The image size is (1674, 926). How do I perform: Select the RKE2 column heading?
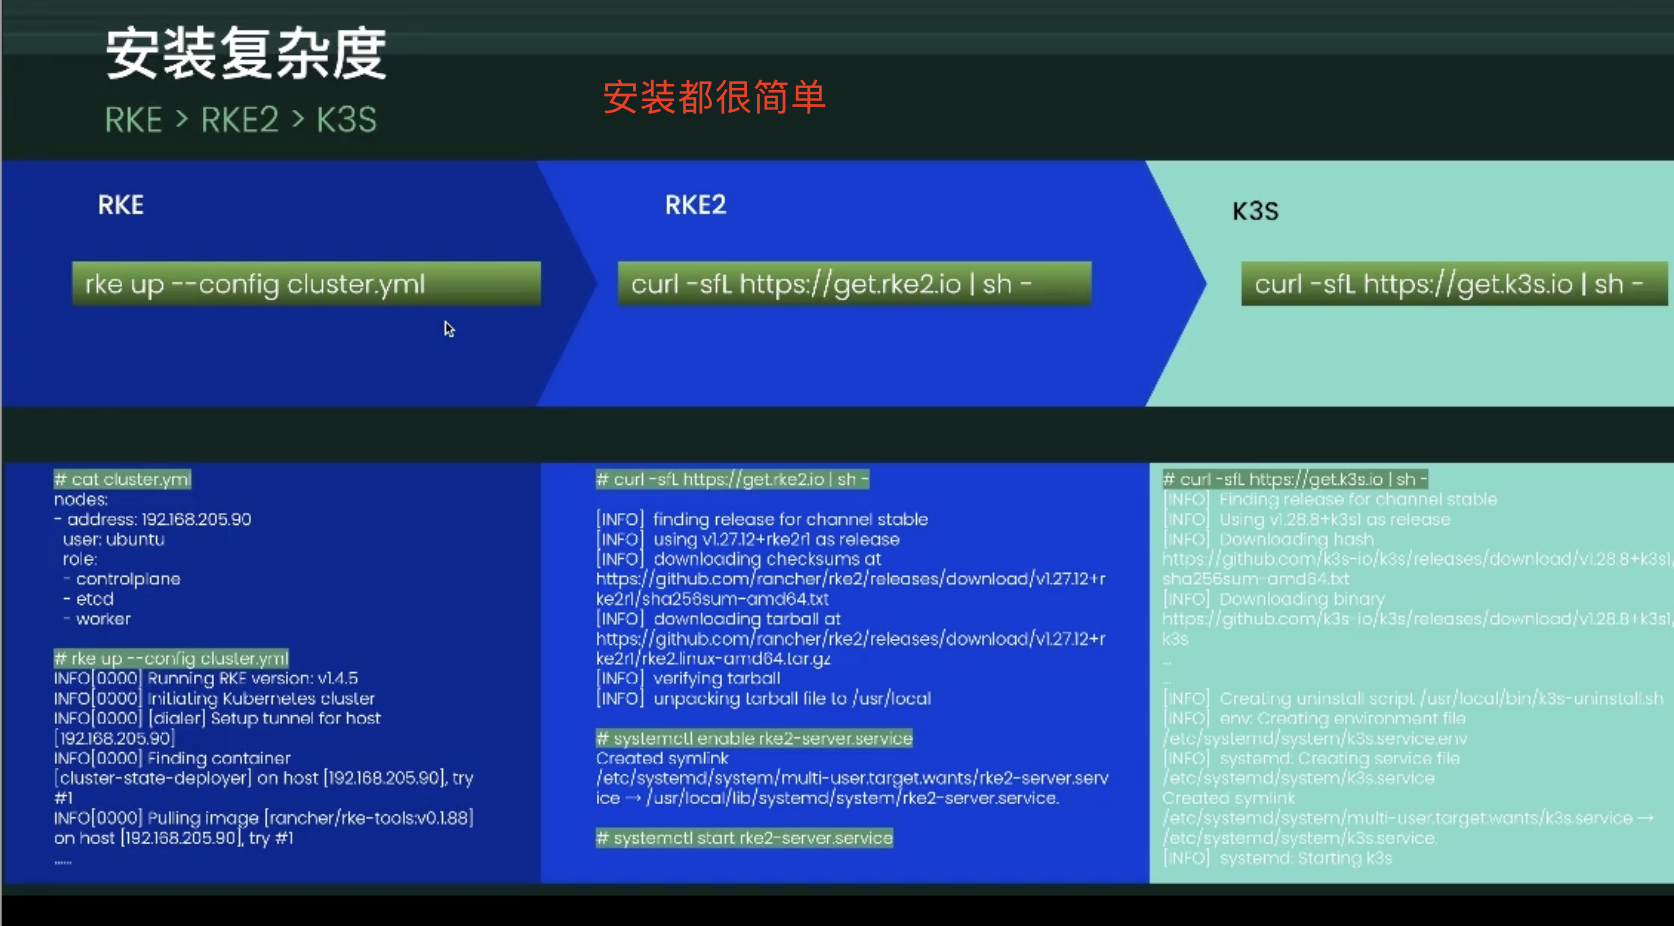[x=696, y=205]
